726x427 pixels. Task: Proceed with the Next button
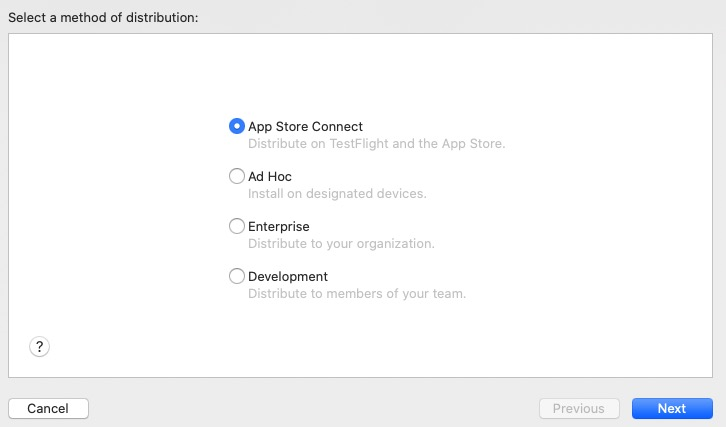pyautogui.click(x=672, y=408)
